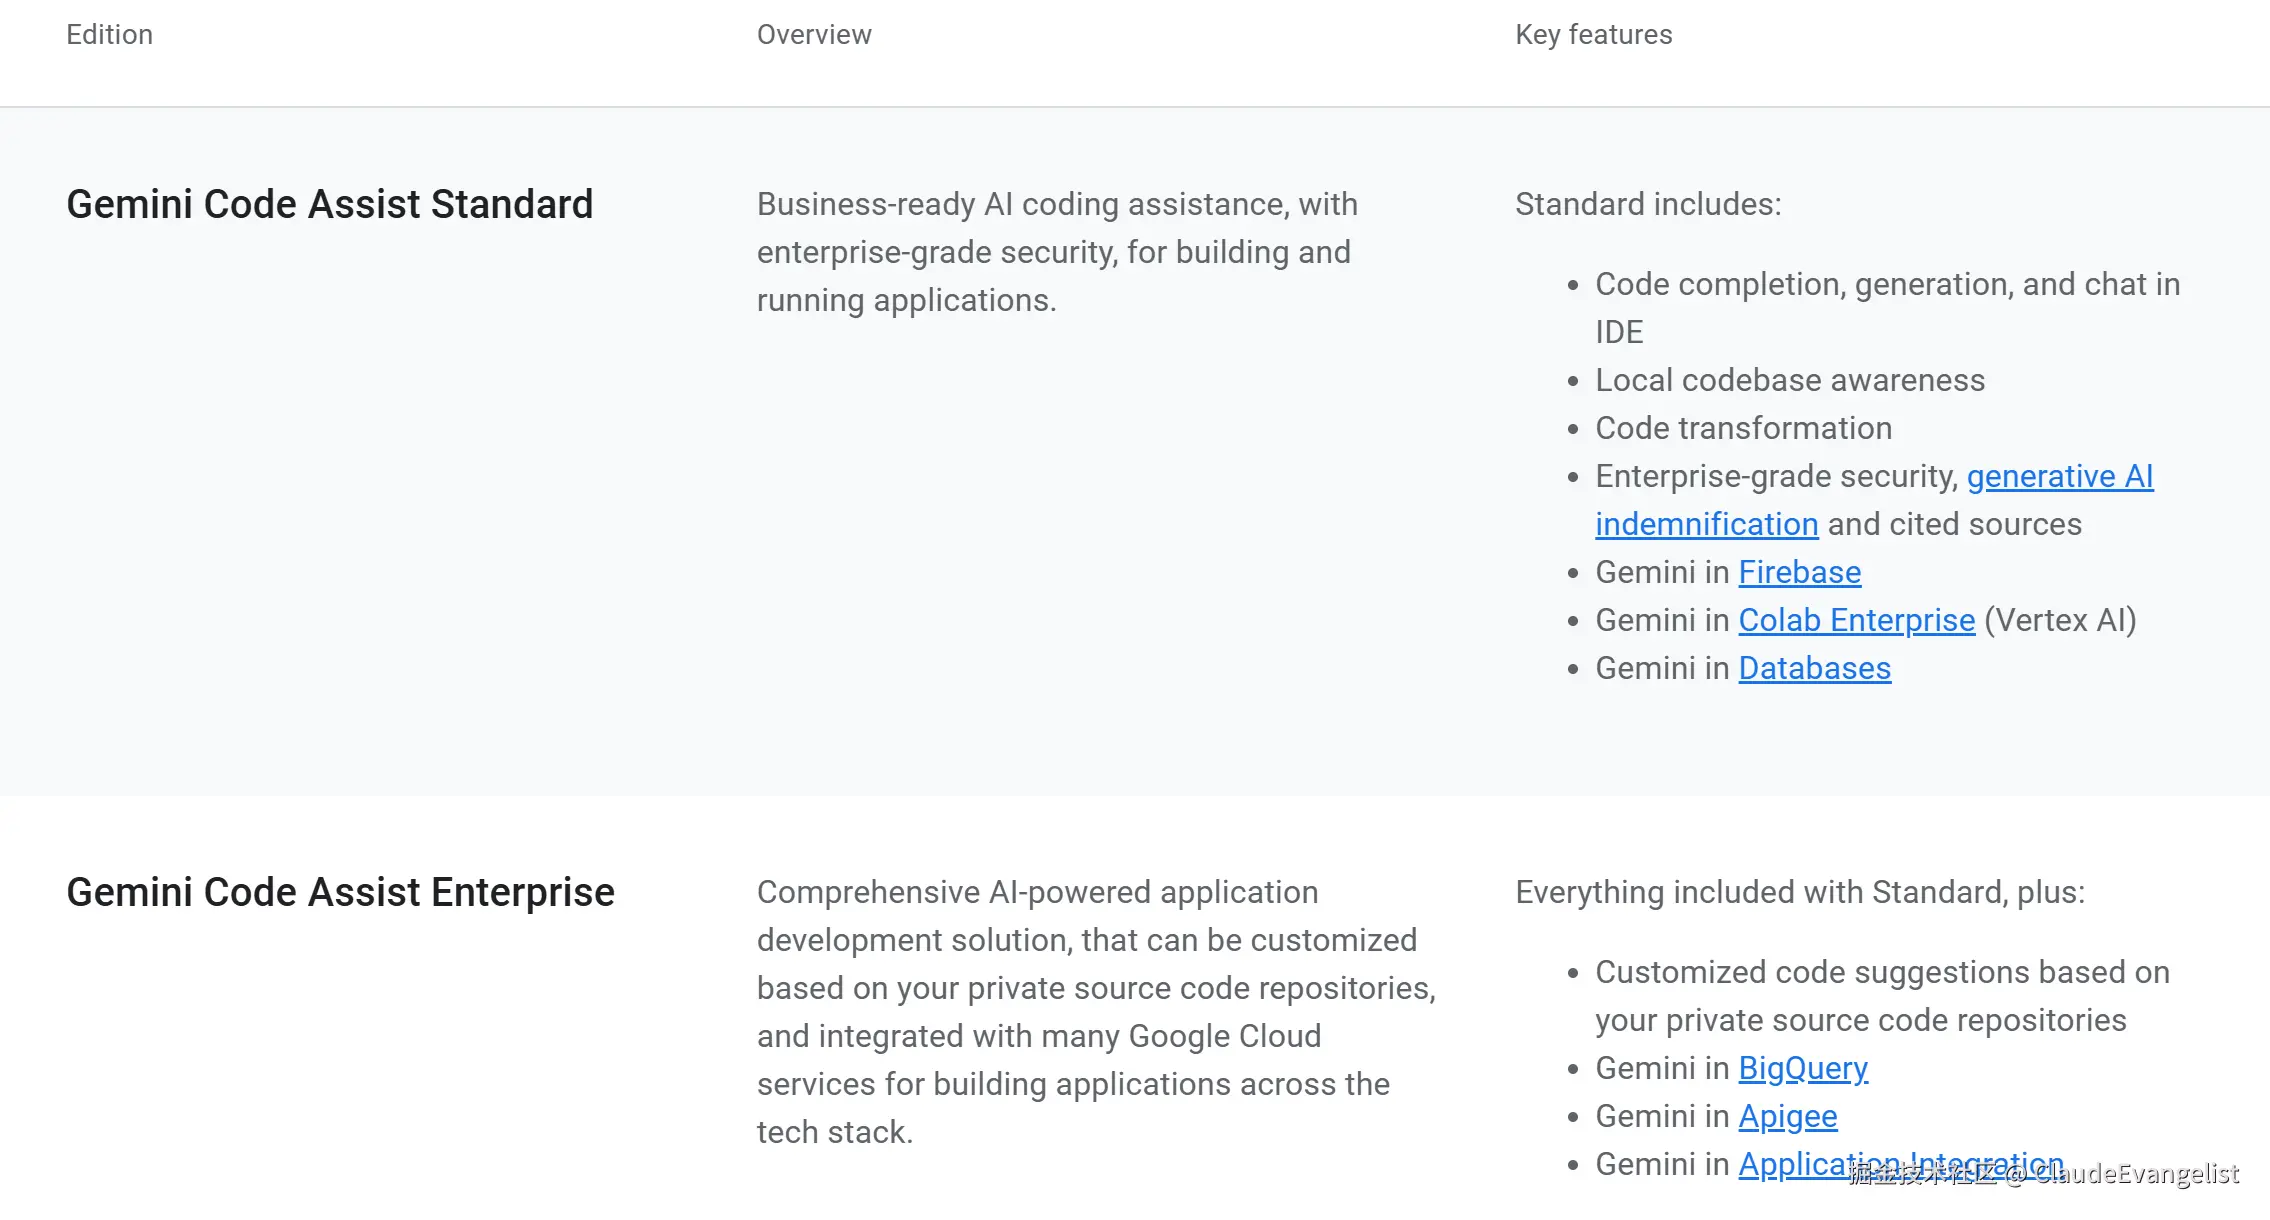Open the Databases link
This screenshot has height=1220, width=2270.
[1814, 668]
